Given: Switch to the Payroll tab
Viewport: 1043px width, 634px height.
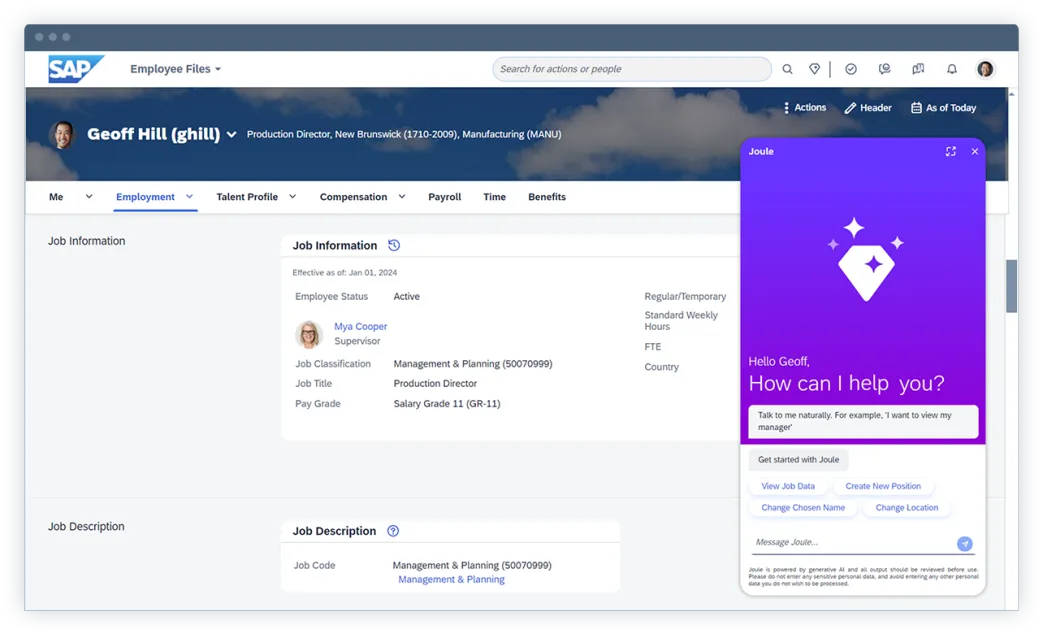Looking at the screenshot, I should [444, 197].
